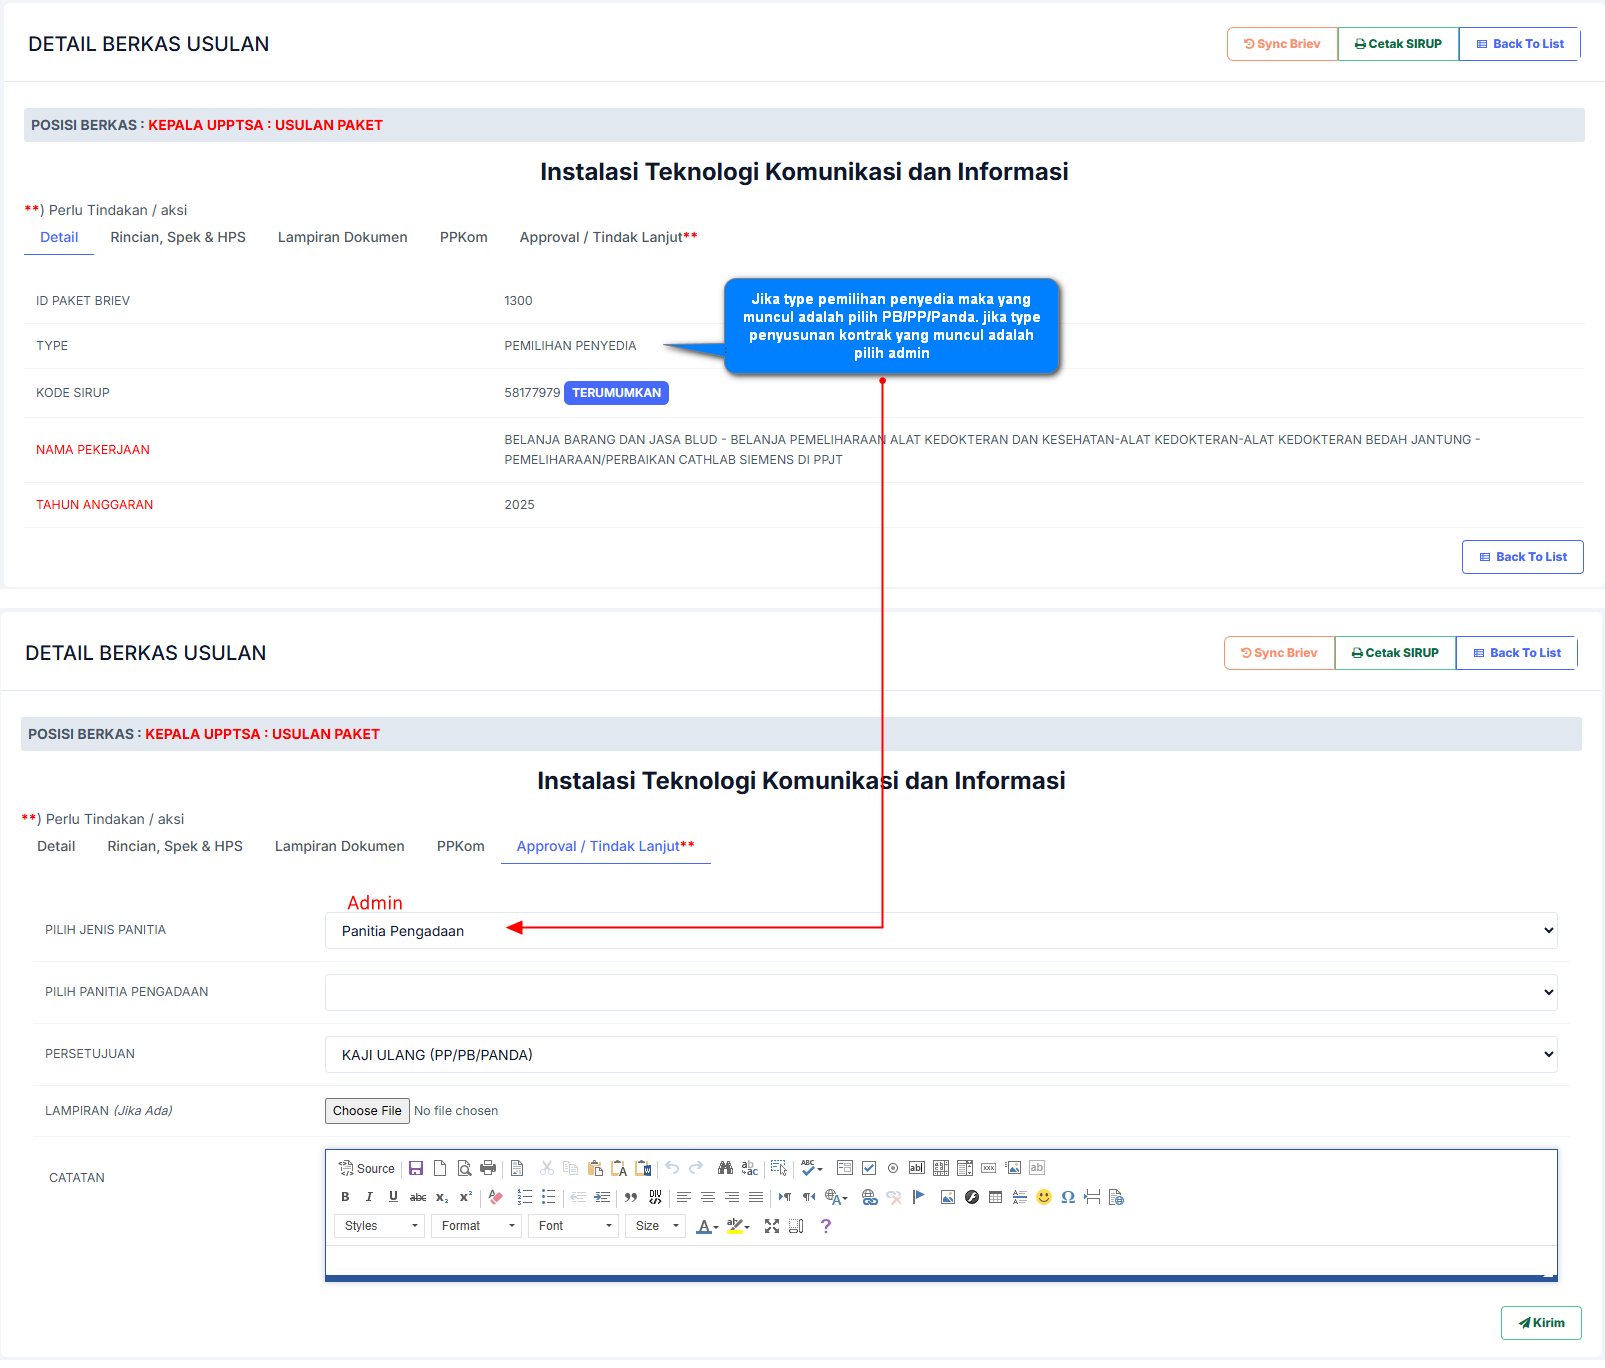
Task: Open the Pilih Jenis Panitia dropdown
Action: click(x=940, y=931)
